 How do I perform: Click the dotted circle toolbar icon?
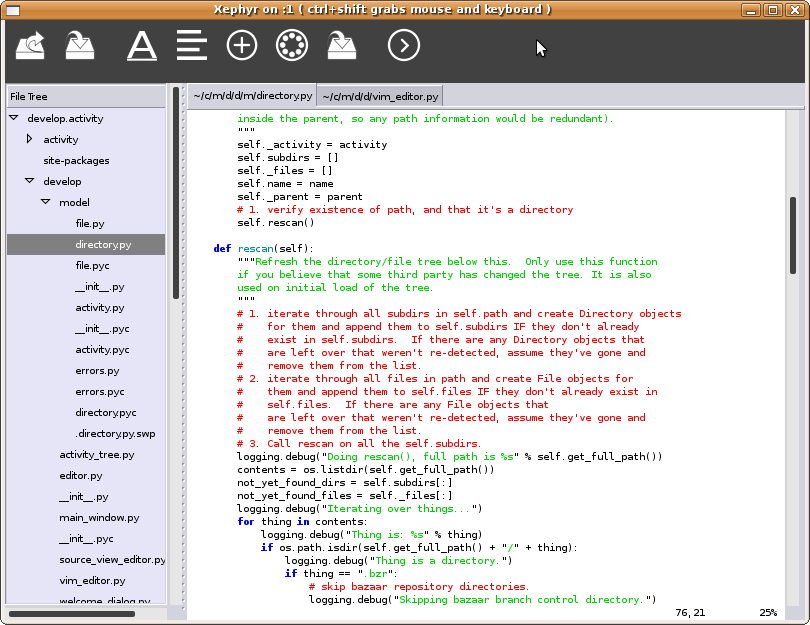tap(292, 45)
